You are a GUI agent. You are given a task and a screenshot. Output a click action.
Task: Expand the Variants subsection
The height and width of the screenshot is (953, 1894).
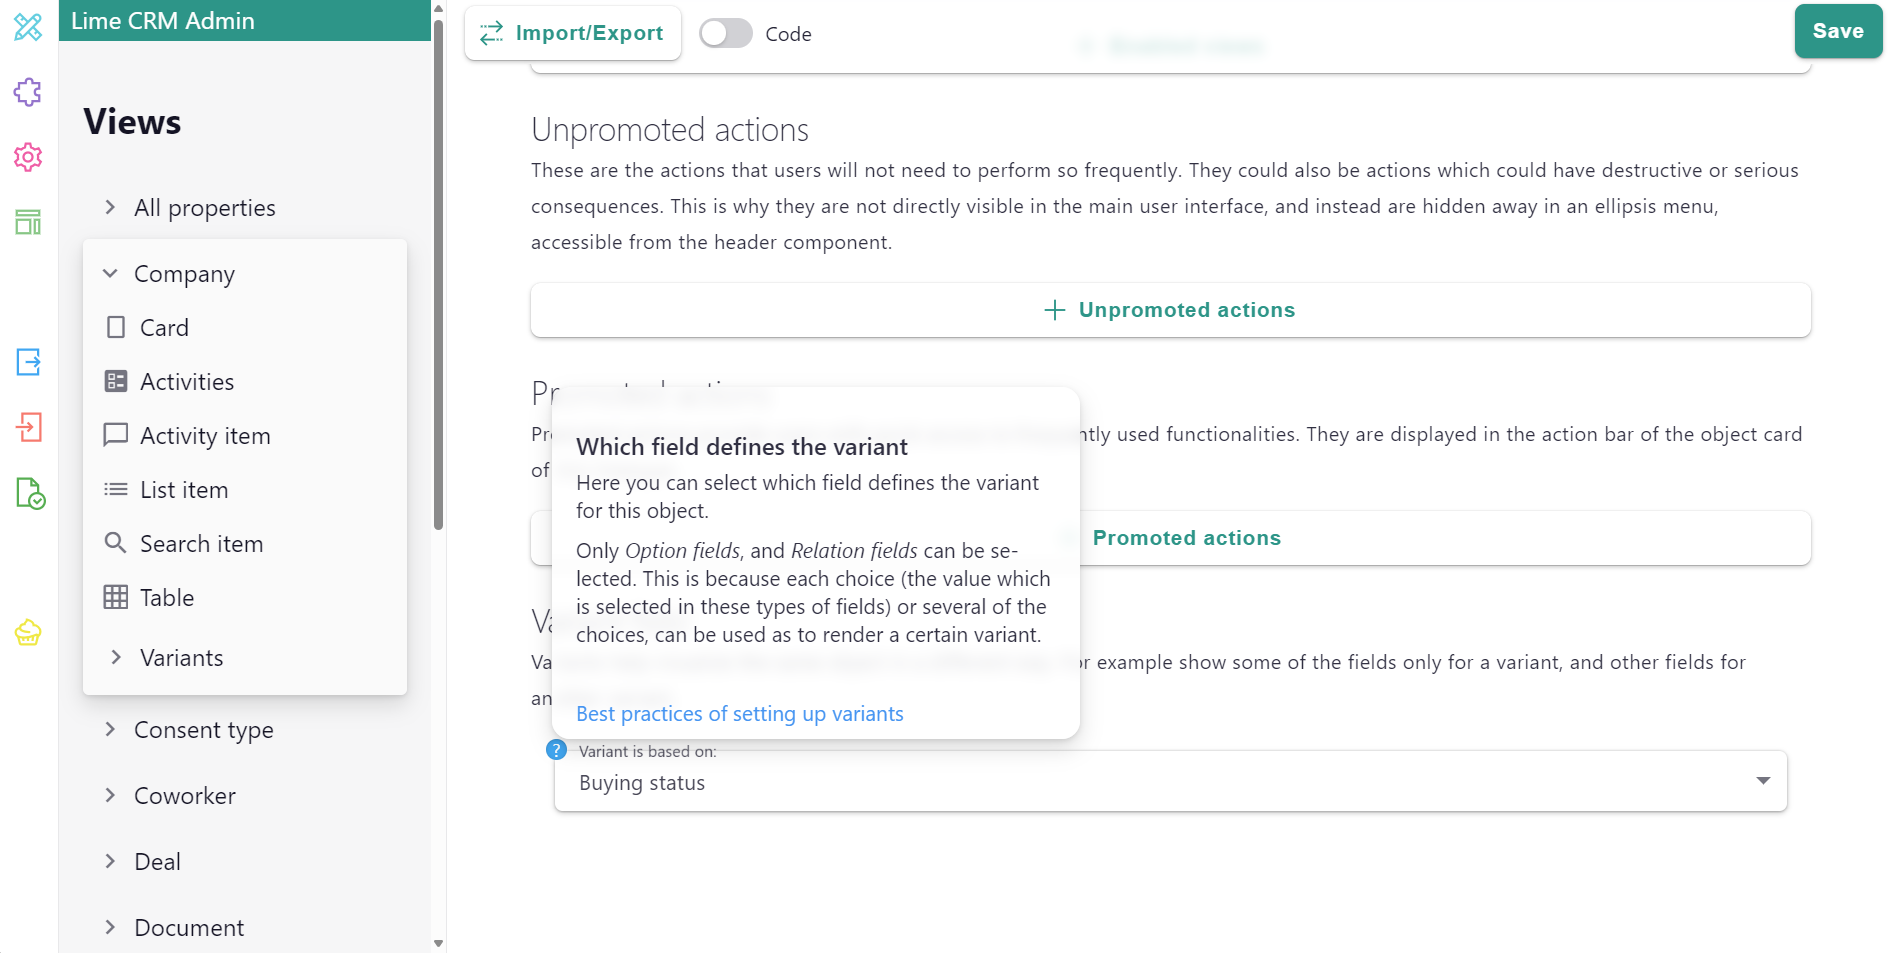point(116,658)
